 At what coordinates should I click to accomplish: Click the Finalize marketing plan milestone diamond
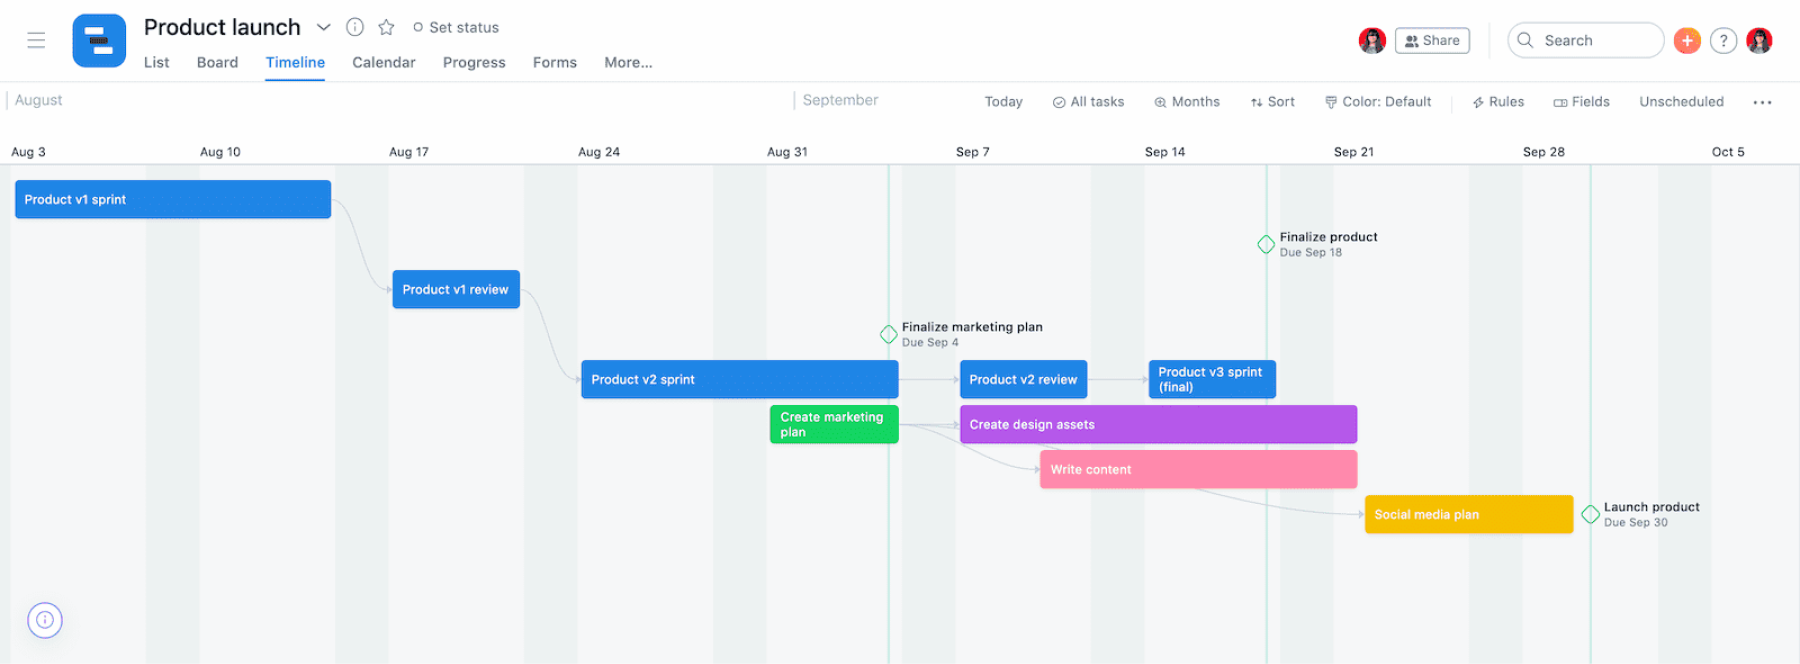pyautogui.click(x=888, y=334)
